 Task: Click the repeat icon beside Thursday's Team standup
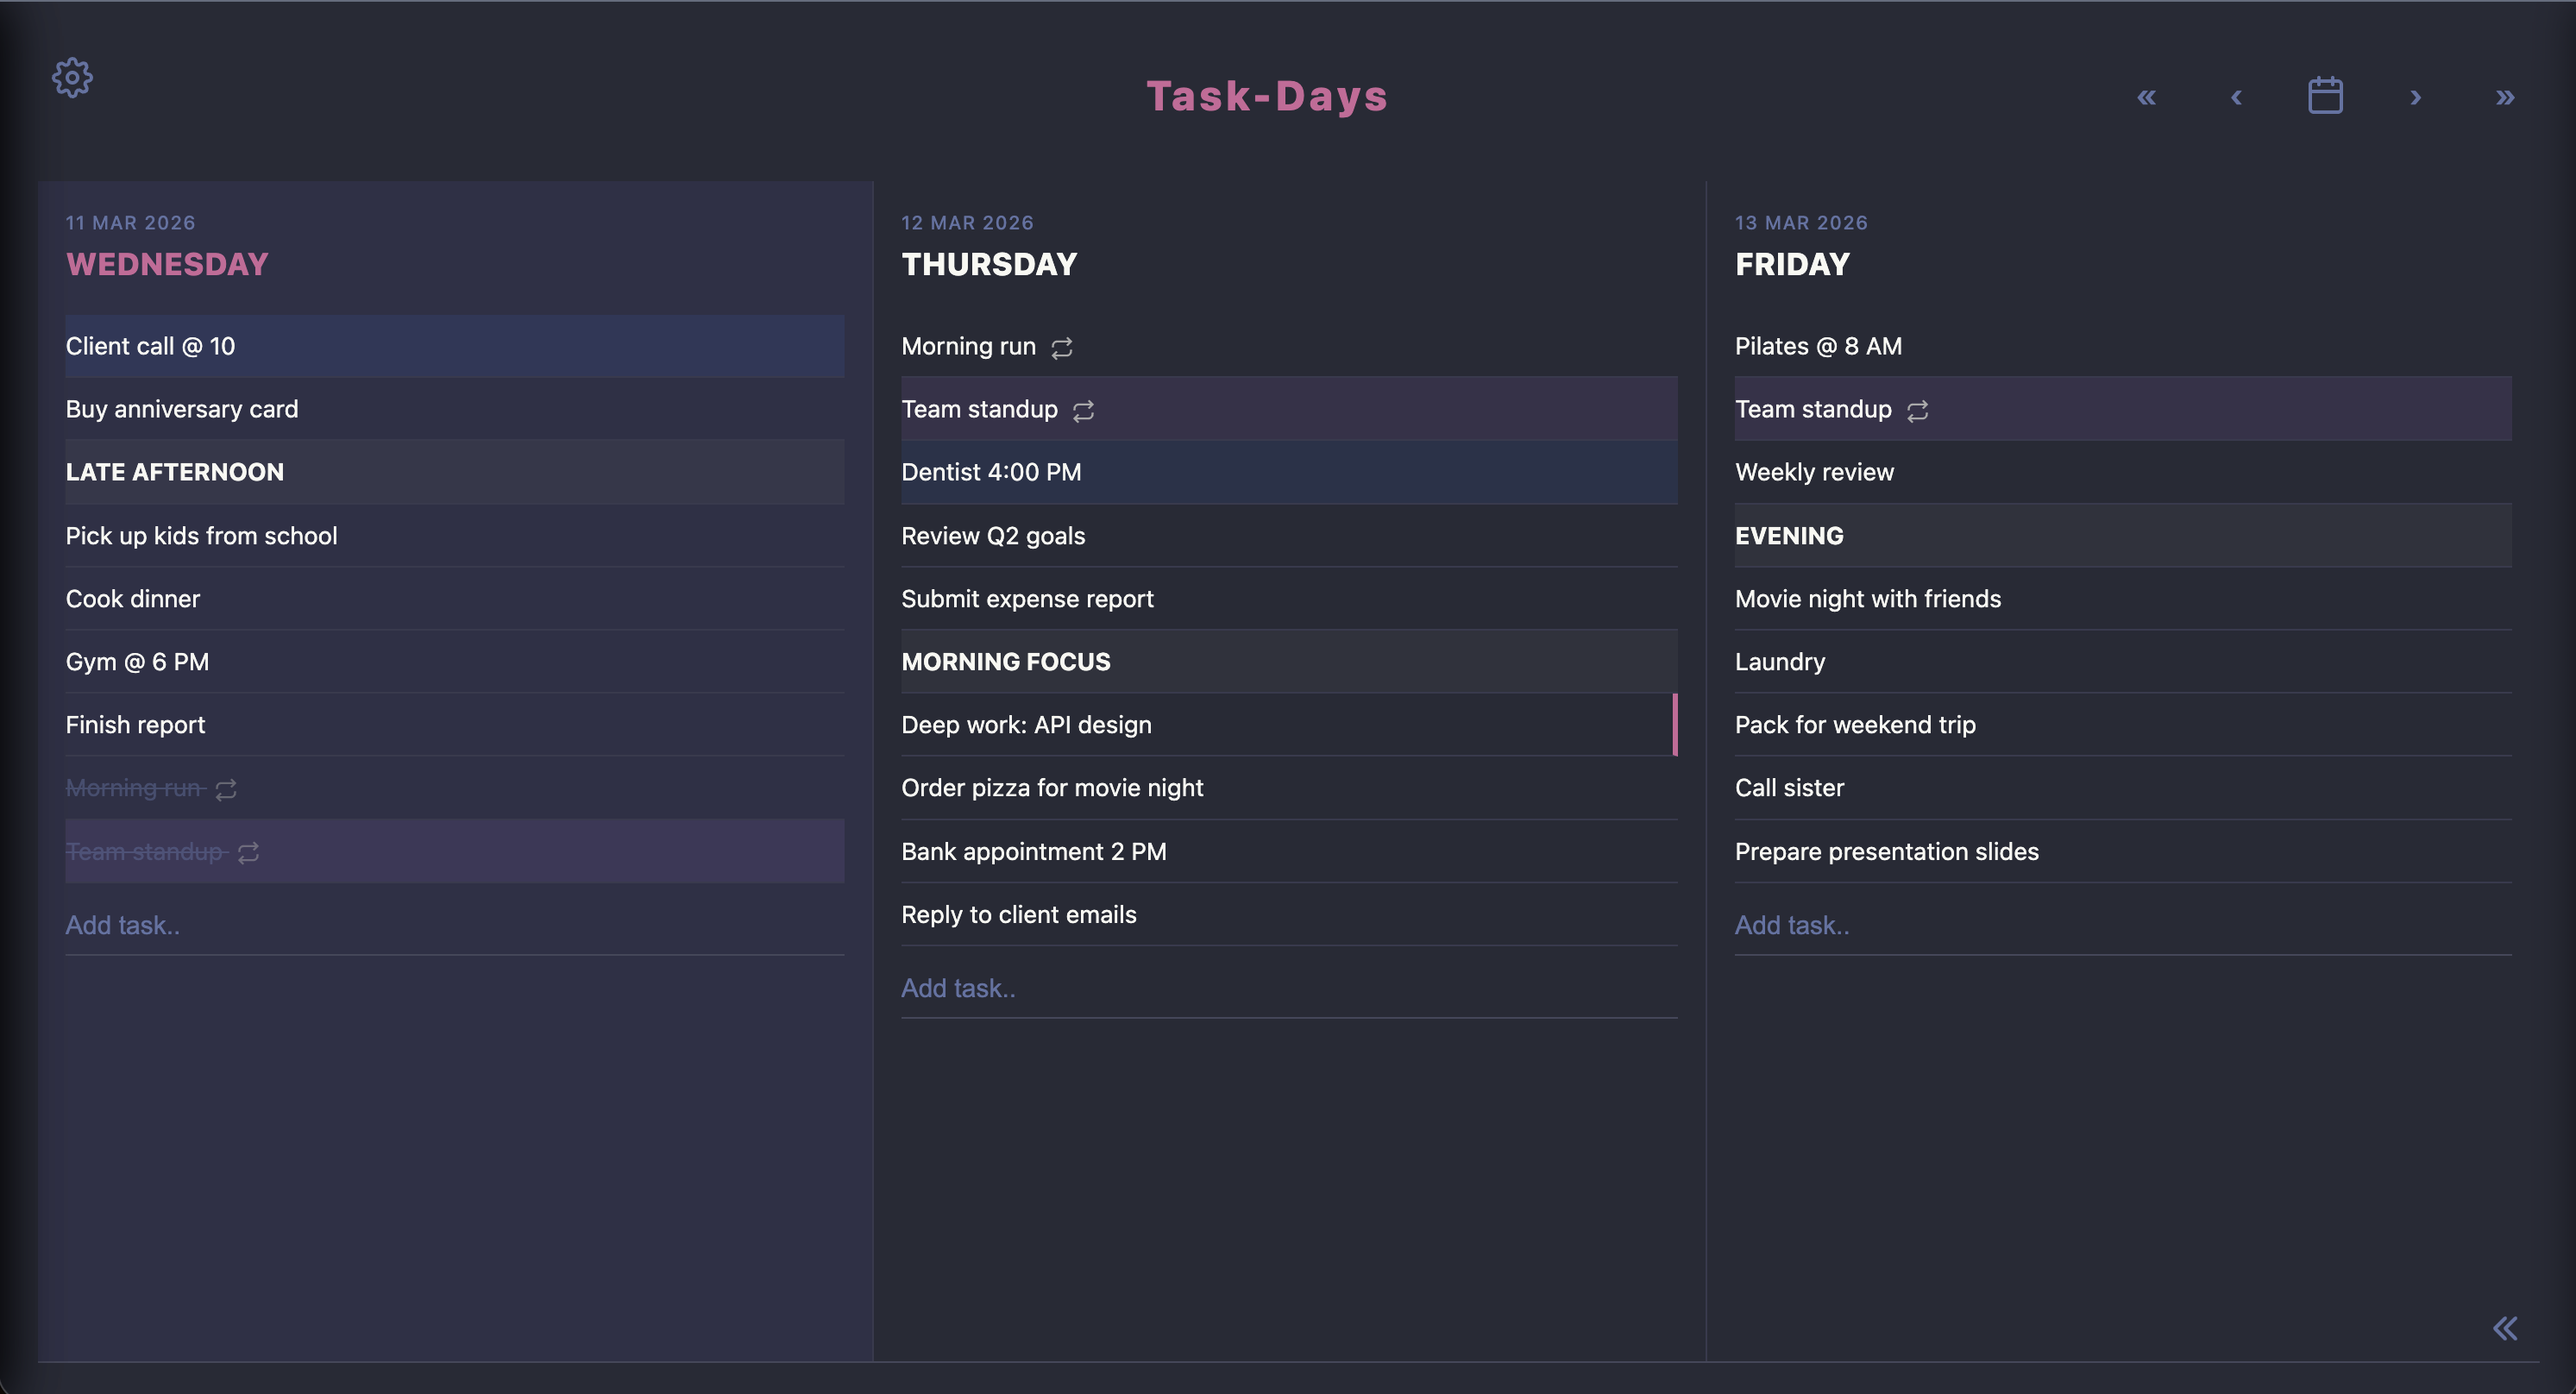(x=1084, y=410)
